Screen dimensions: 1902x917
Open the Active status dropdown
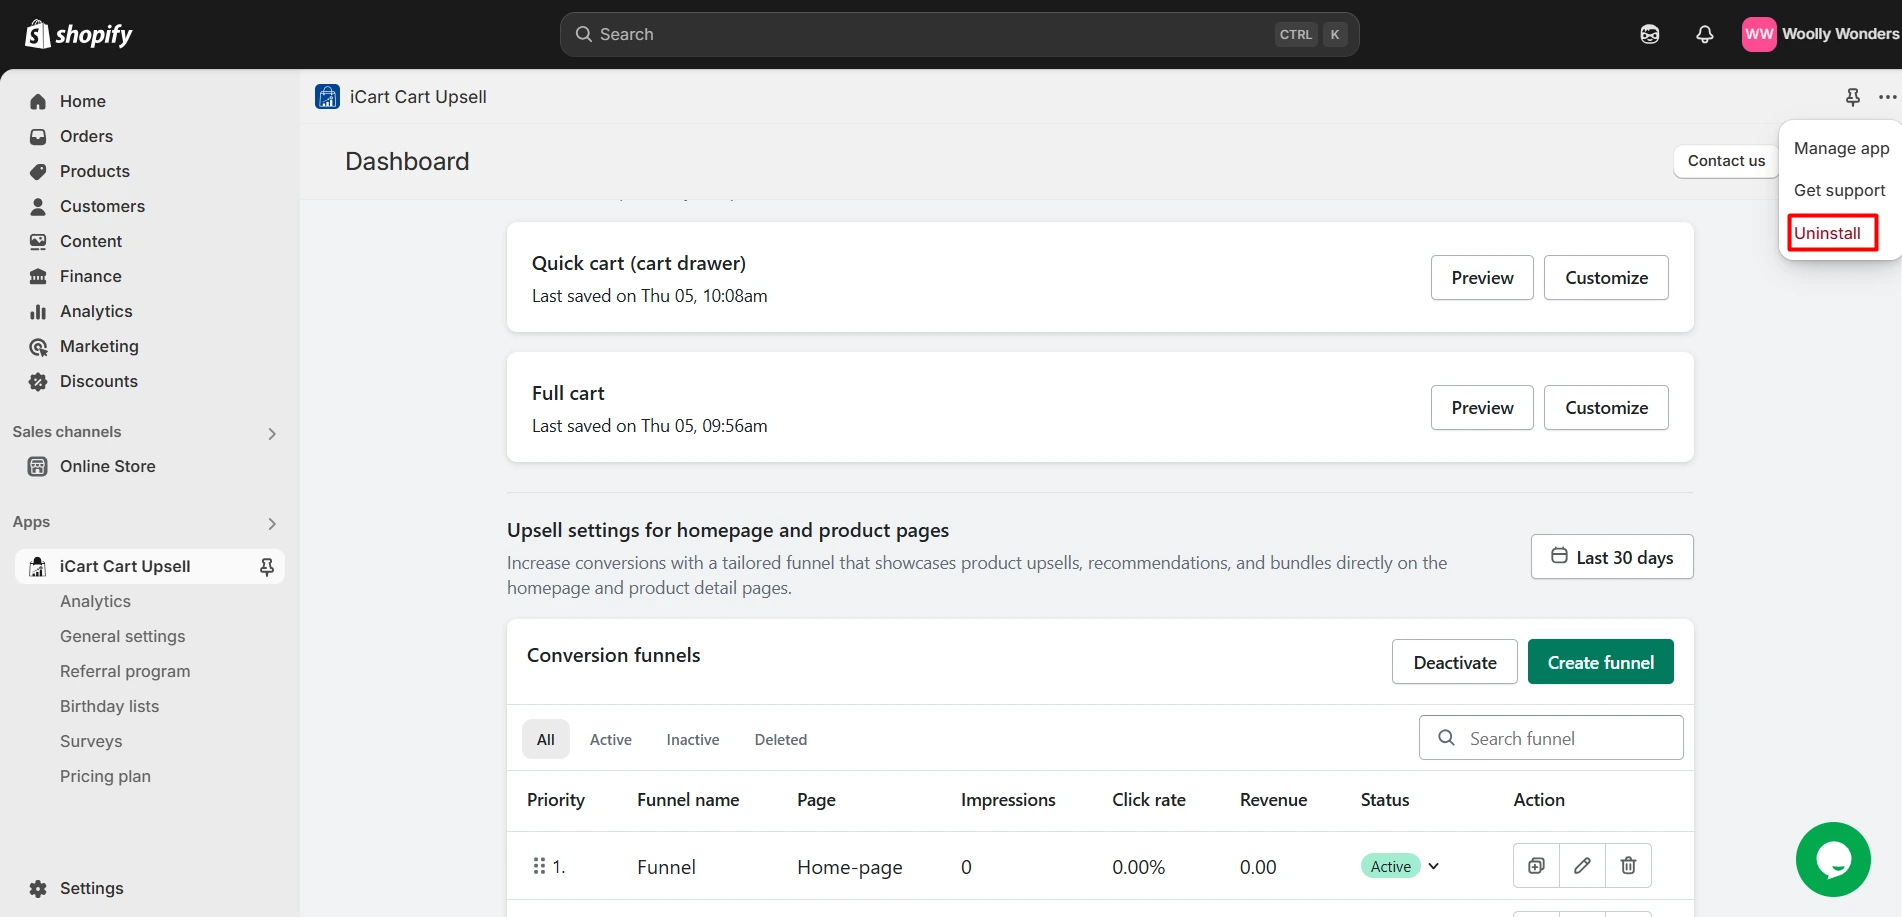pos(1401,866)
